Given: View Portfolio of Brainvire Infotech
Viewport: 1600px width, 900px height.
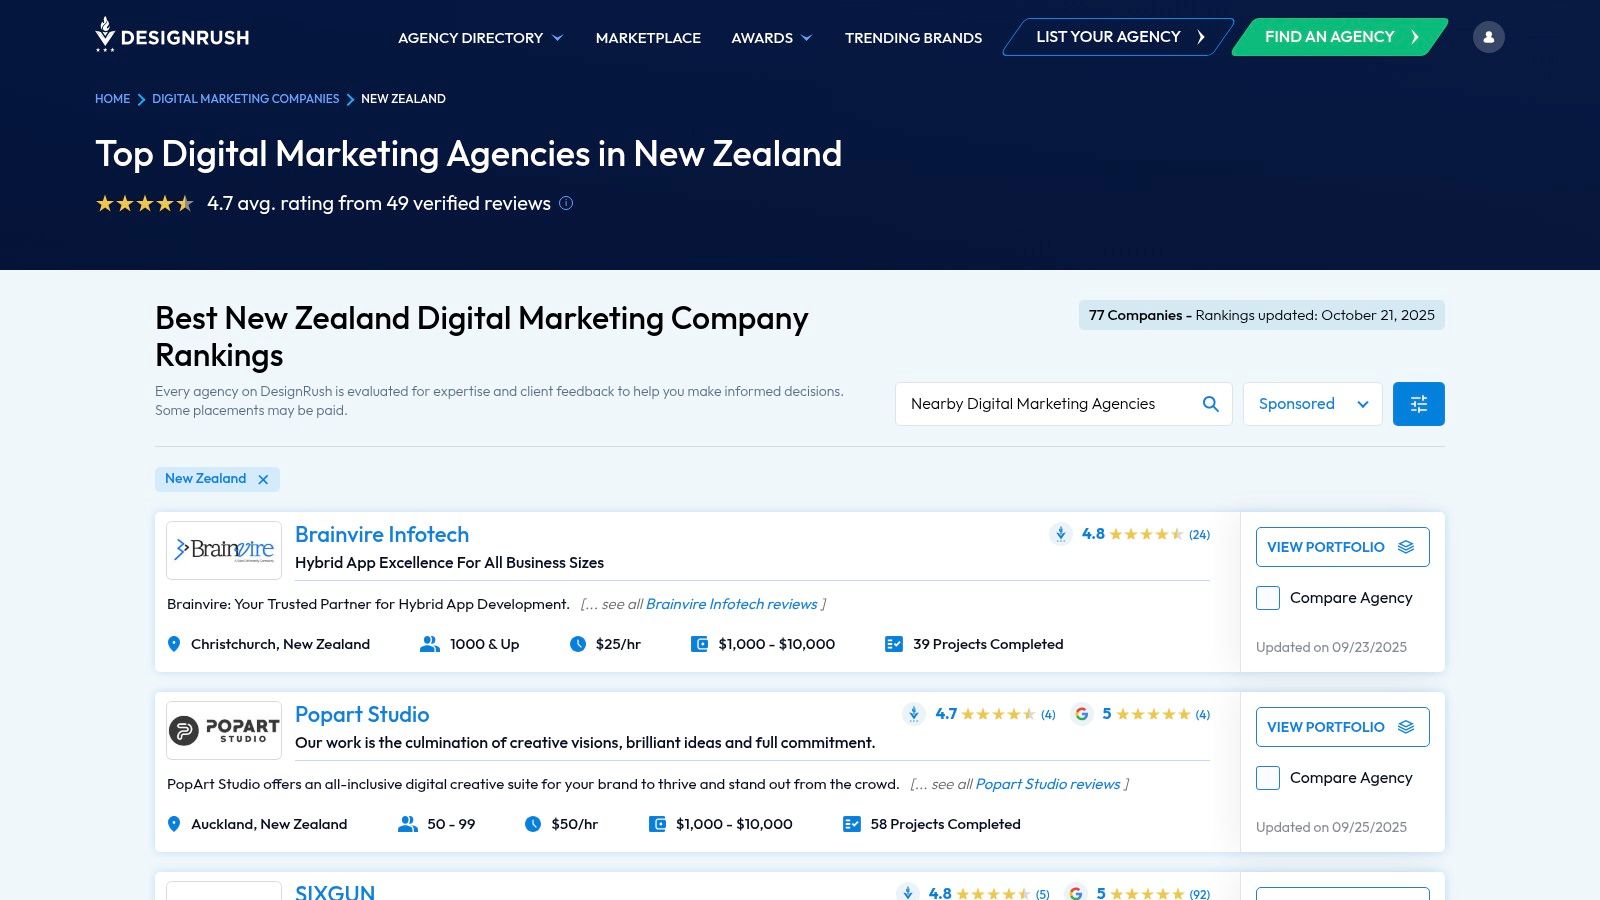Looking at the screenshot, I should pyautogui.click(x=1342, y=547).
